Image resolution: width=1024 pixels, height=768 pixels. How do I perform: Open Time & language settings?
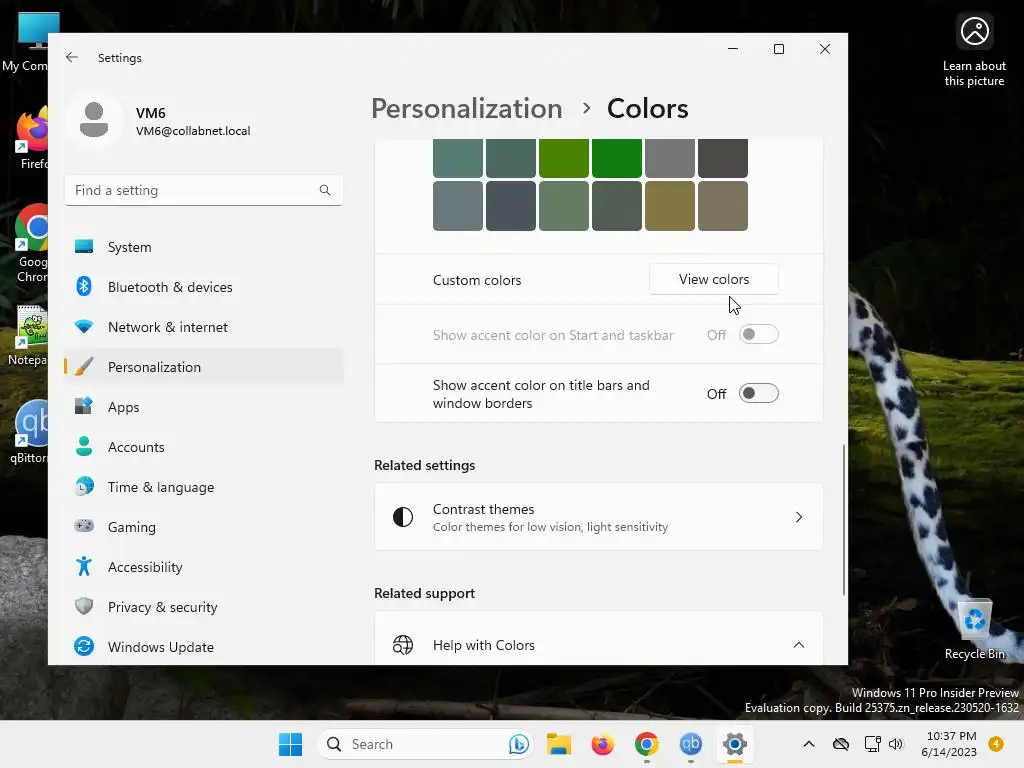coord(204,487)
